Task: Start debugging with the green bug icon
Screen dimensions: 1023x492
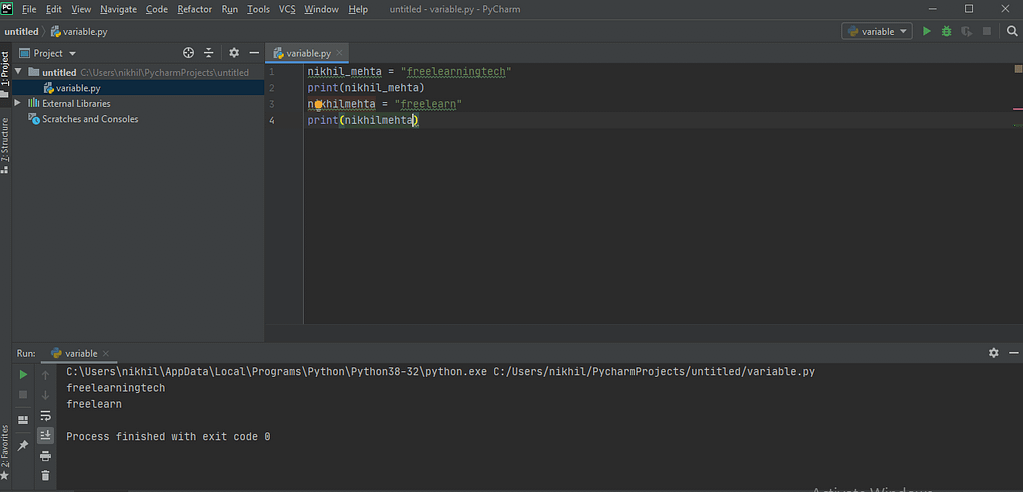Action: tap(946, 31)
